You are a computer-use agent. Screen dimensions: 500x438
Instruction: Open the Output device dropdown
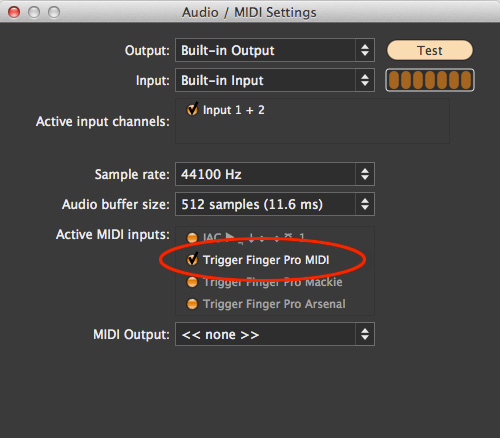click(275, 50)
